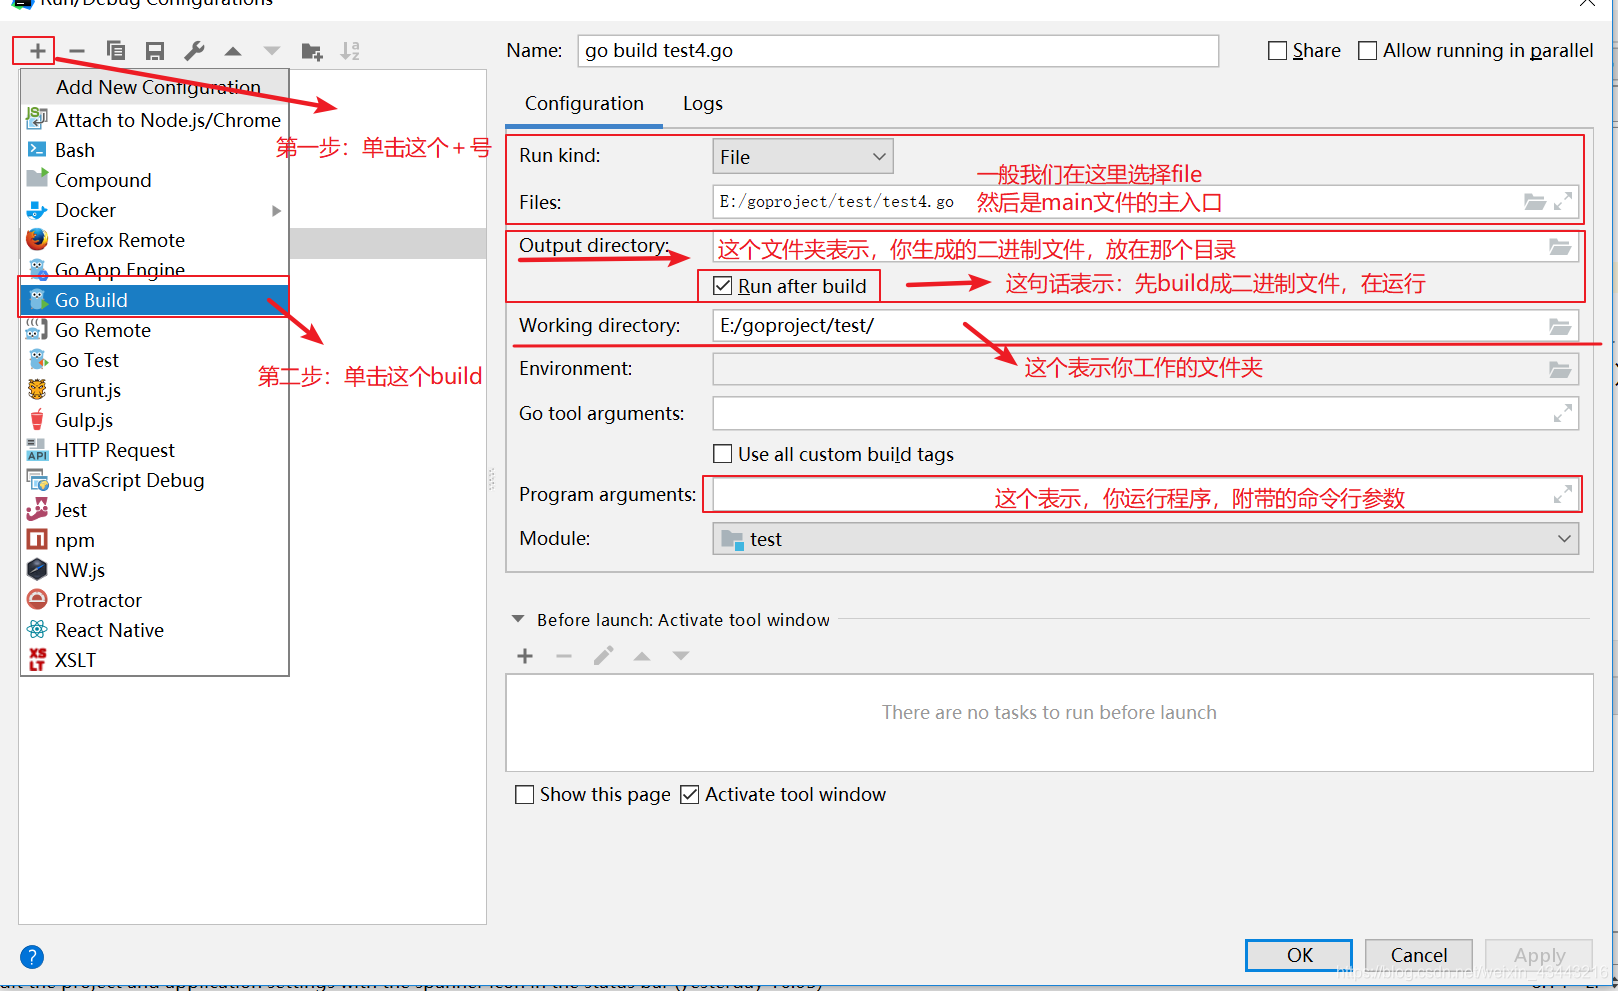Browse Output directory folder icon
Image resolution: width=1618 pixels, height=991 pixels.
1560,247
